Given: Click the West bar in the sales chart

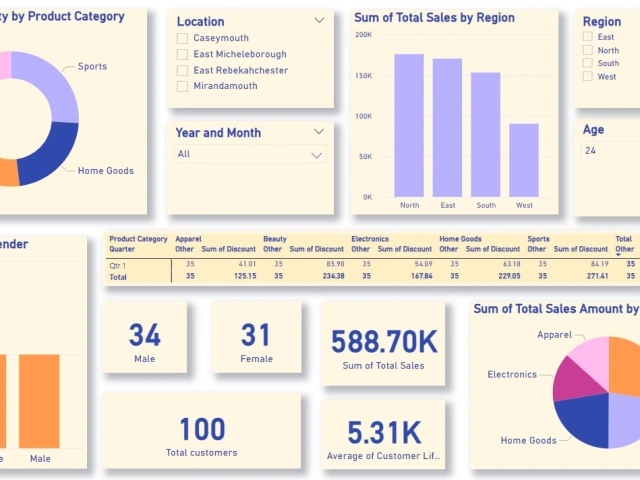Looking at the screenshot, I should point(524,160).
